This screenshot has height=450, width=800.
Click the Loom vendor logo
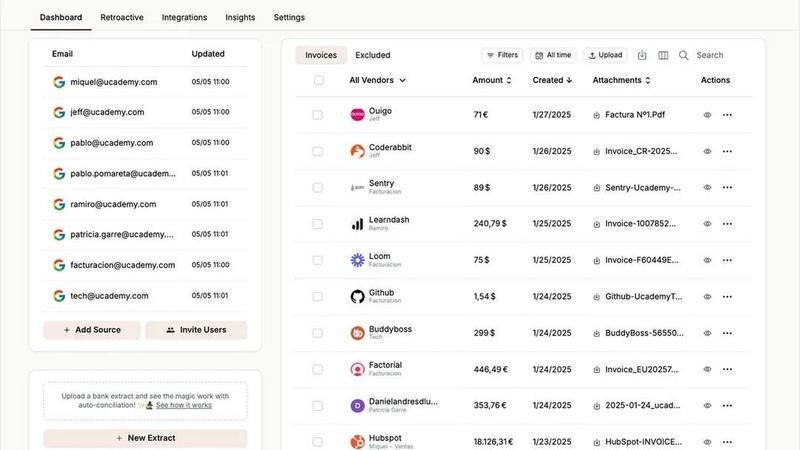pyautogui.click(x=357, y=260)
